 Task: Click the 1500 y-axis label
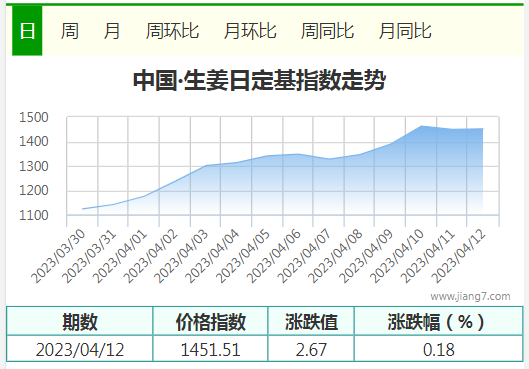34,117
